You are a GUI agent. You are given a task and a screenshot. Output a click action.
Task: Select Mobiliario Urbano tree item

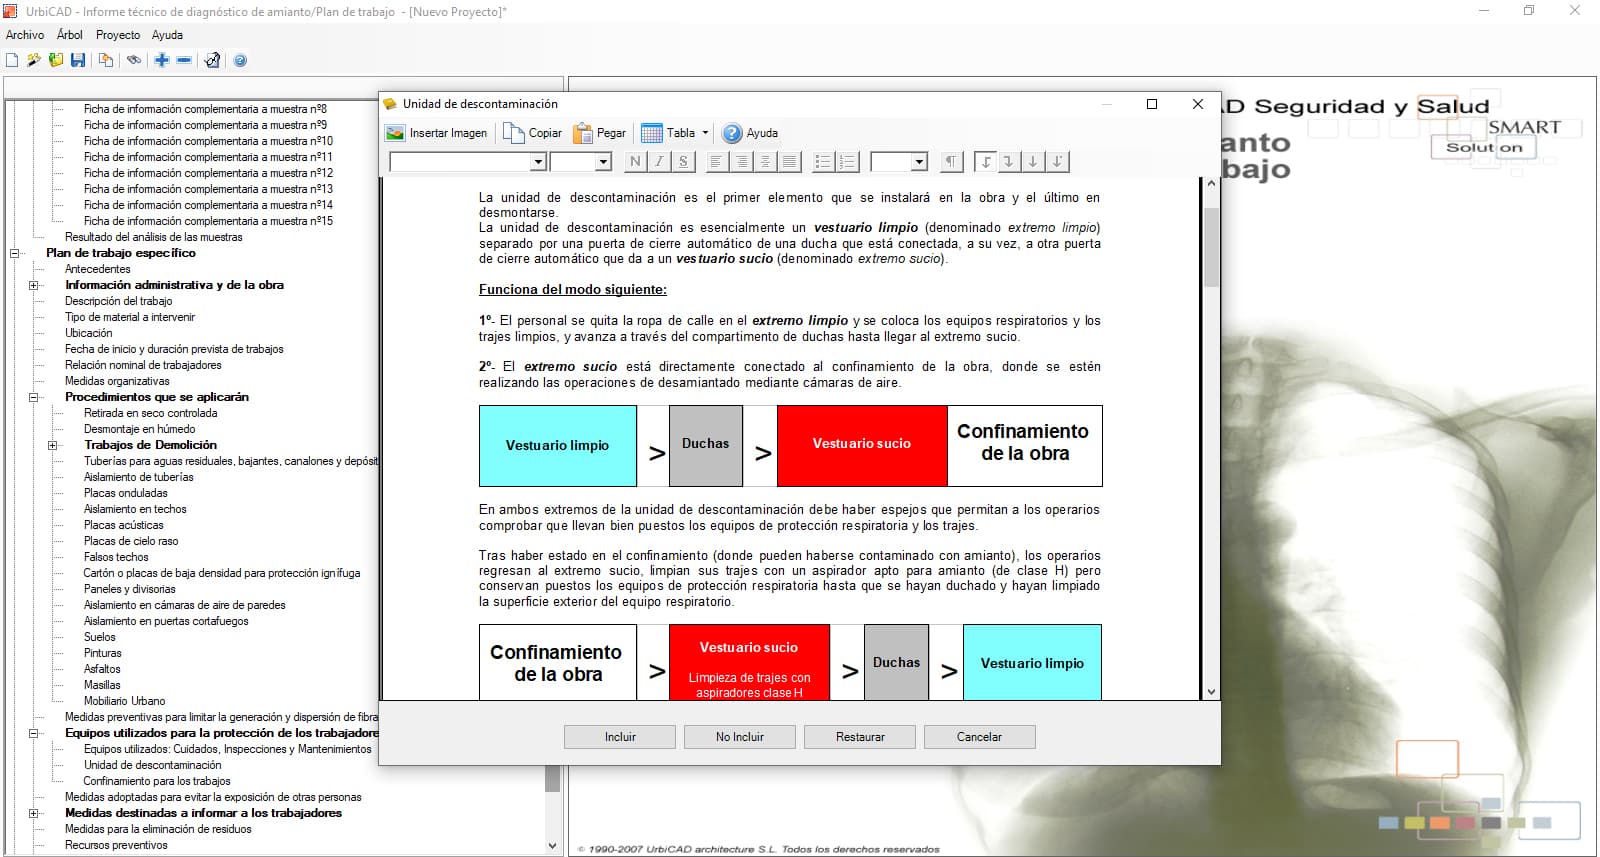(x=125, y=701)
